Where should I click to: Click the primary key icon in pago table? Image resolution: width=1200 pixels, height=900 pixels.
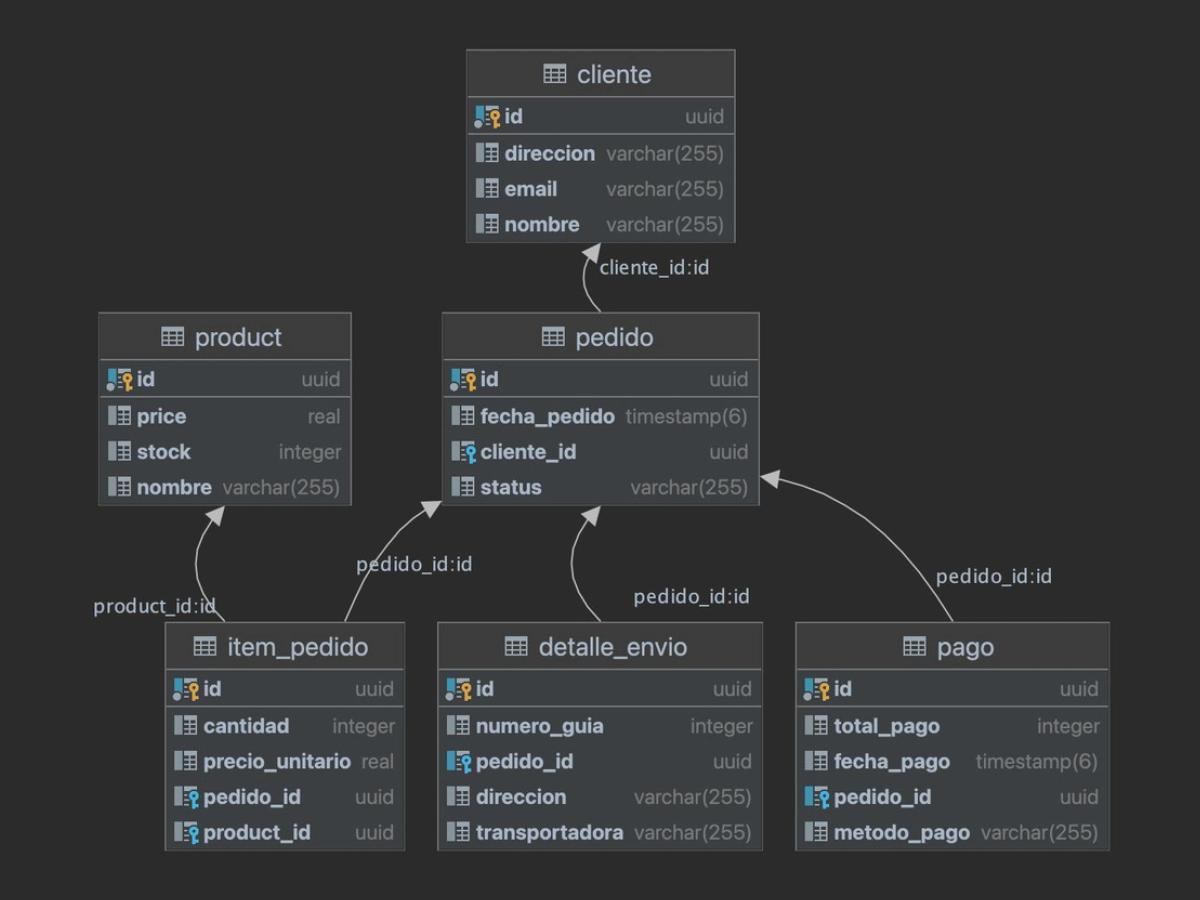point(817,689)
